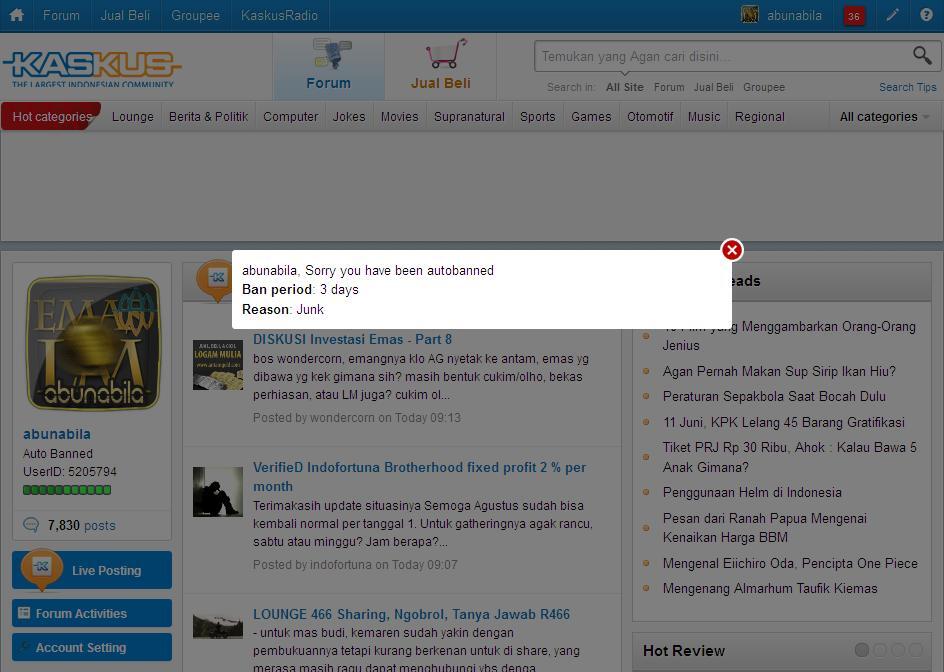Click the home icon in top bar
This screenshot has height=672, width=944.
point(16,15)
